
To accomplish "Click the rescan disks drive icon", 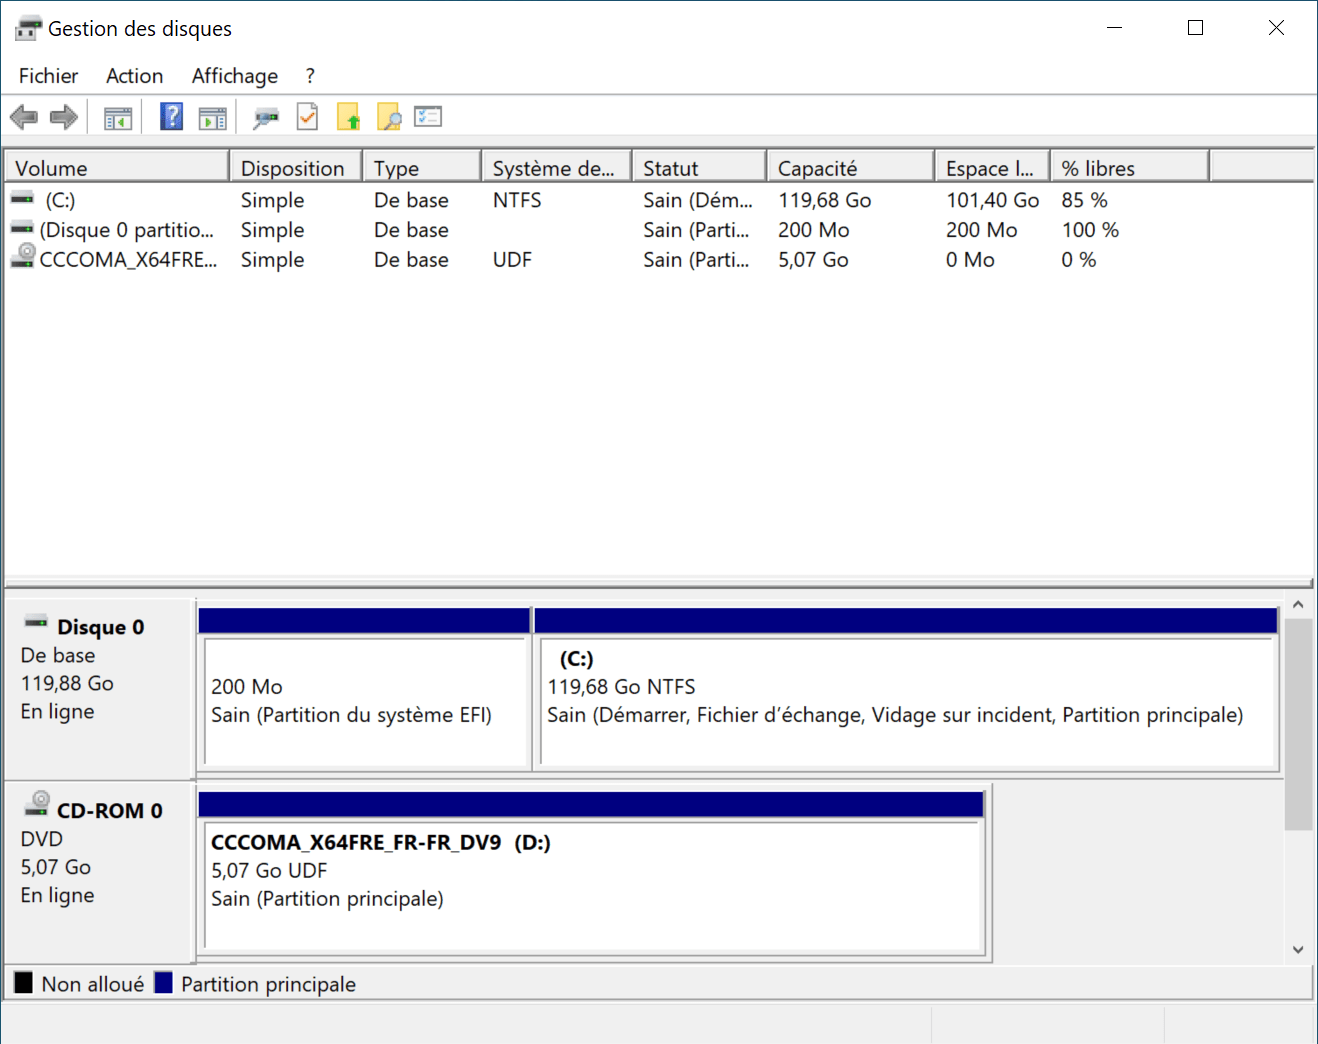I will [x=266, y=118].
